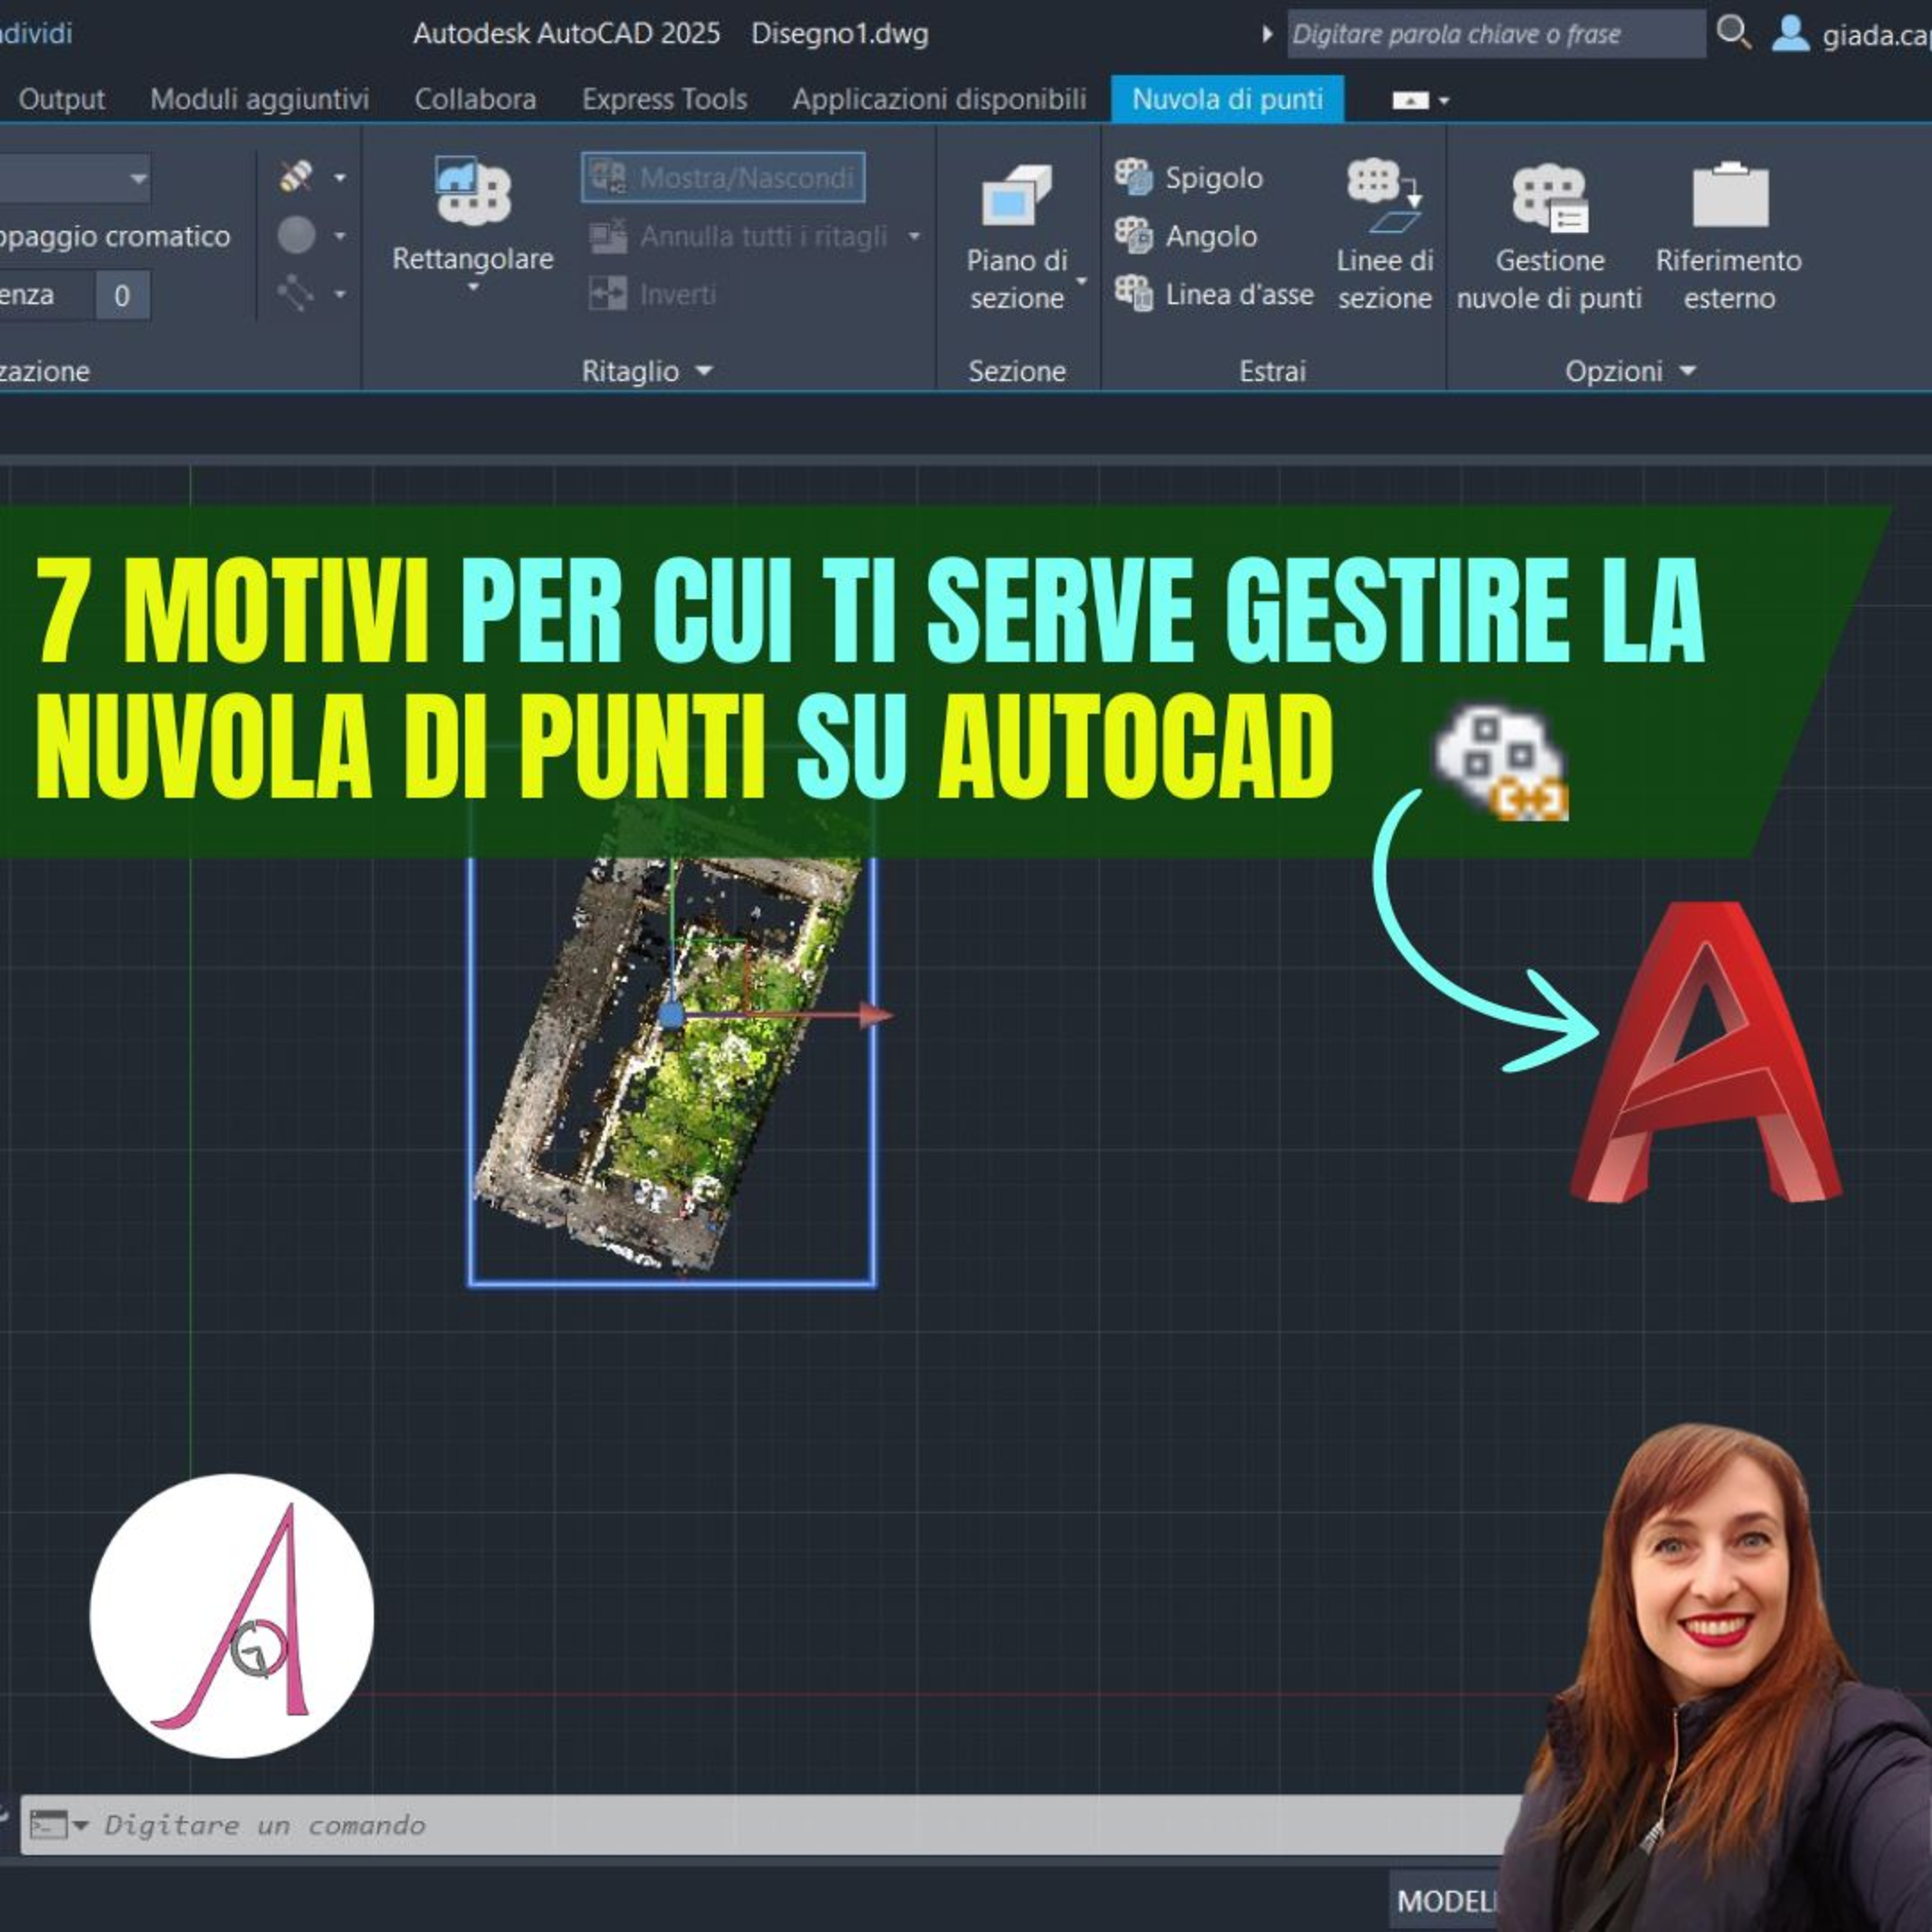1932x1932 pixels.
Task: Open the Output ribbon tab
Action: pos(61,99)
